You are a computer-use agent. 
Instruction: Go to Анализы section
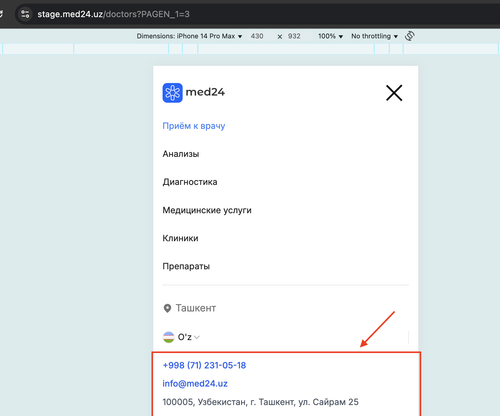(x=181, y=154)
